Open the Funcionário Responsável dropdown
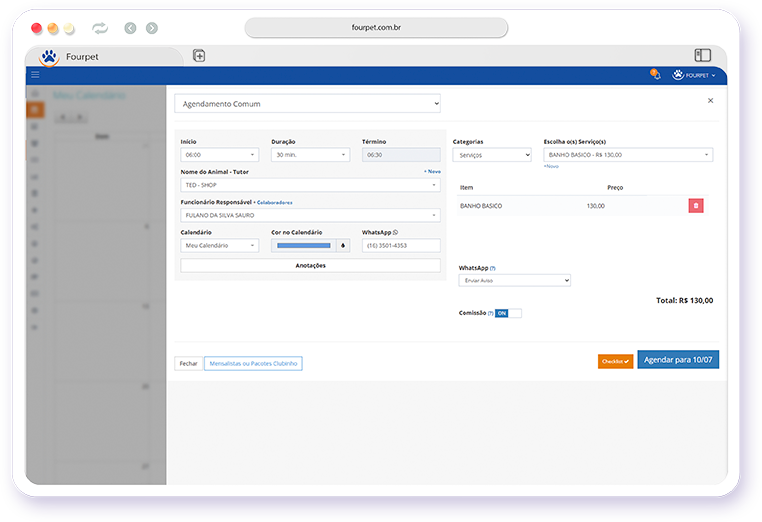The height and width of the screenshot is (522, 762). 310,215
